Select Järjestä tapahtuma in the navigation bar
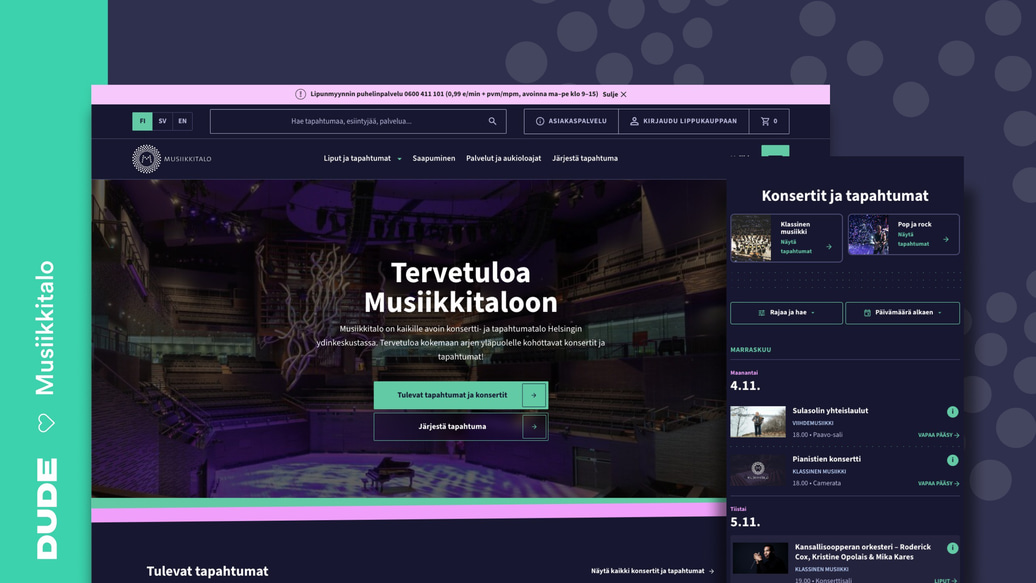The height and width of the screenshot is (583, 1036). [585, 159]
